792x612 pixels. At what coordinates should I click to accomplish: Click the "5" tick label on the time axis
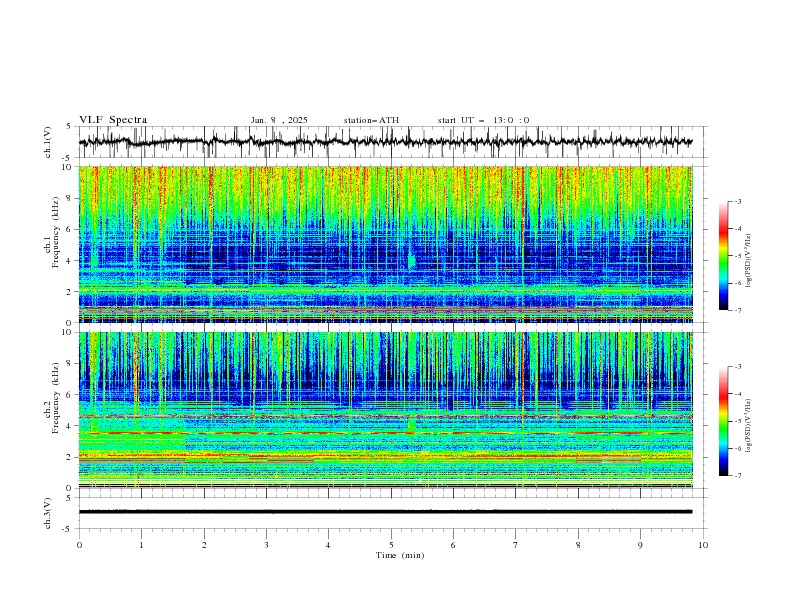pos(391,545)
